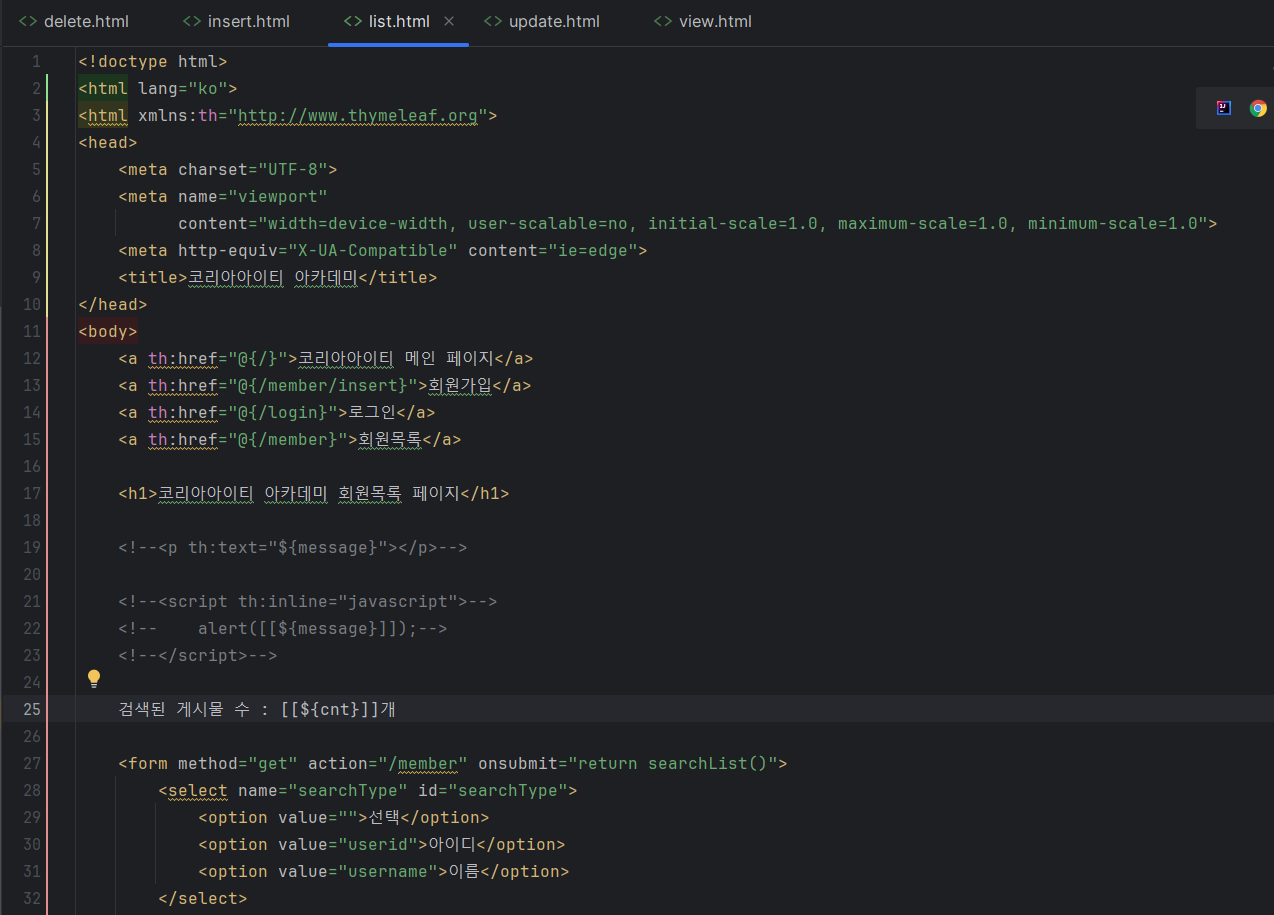Click the 회원목록 anchor text on line 15
This screenshot has height=915, width=1274.
[x=390, y=439]
